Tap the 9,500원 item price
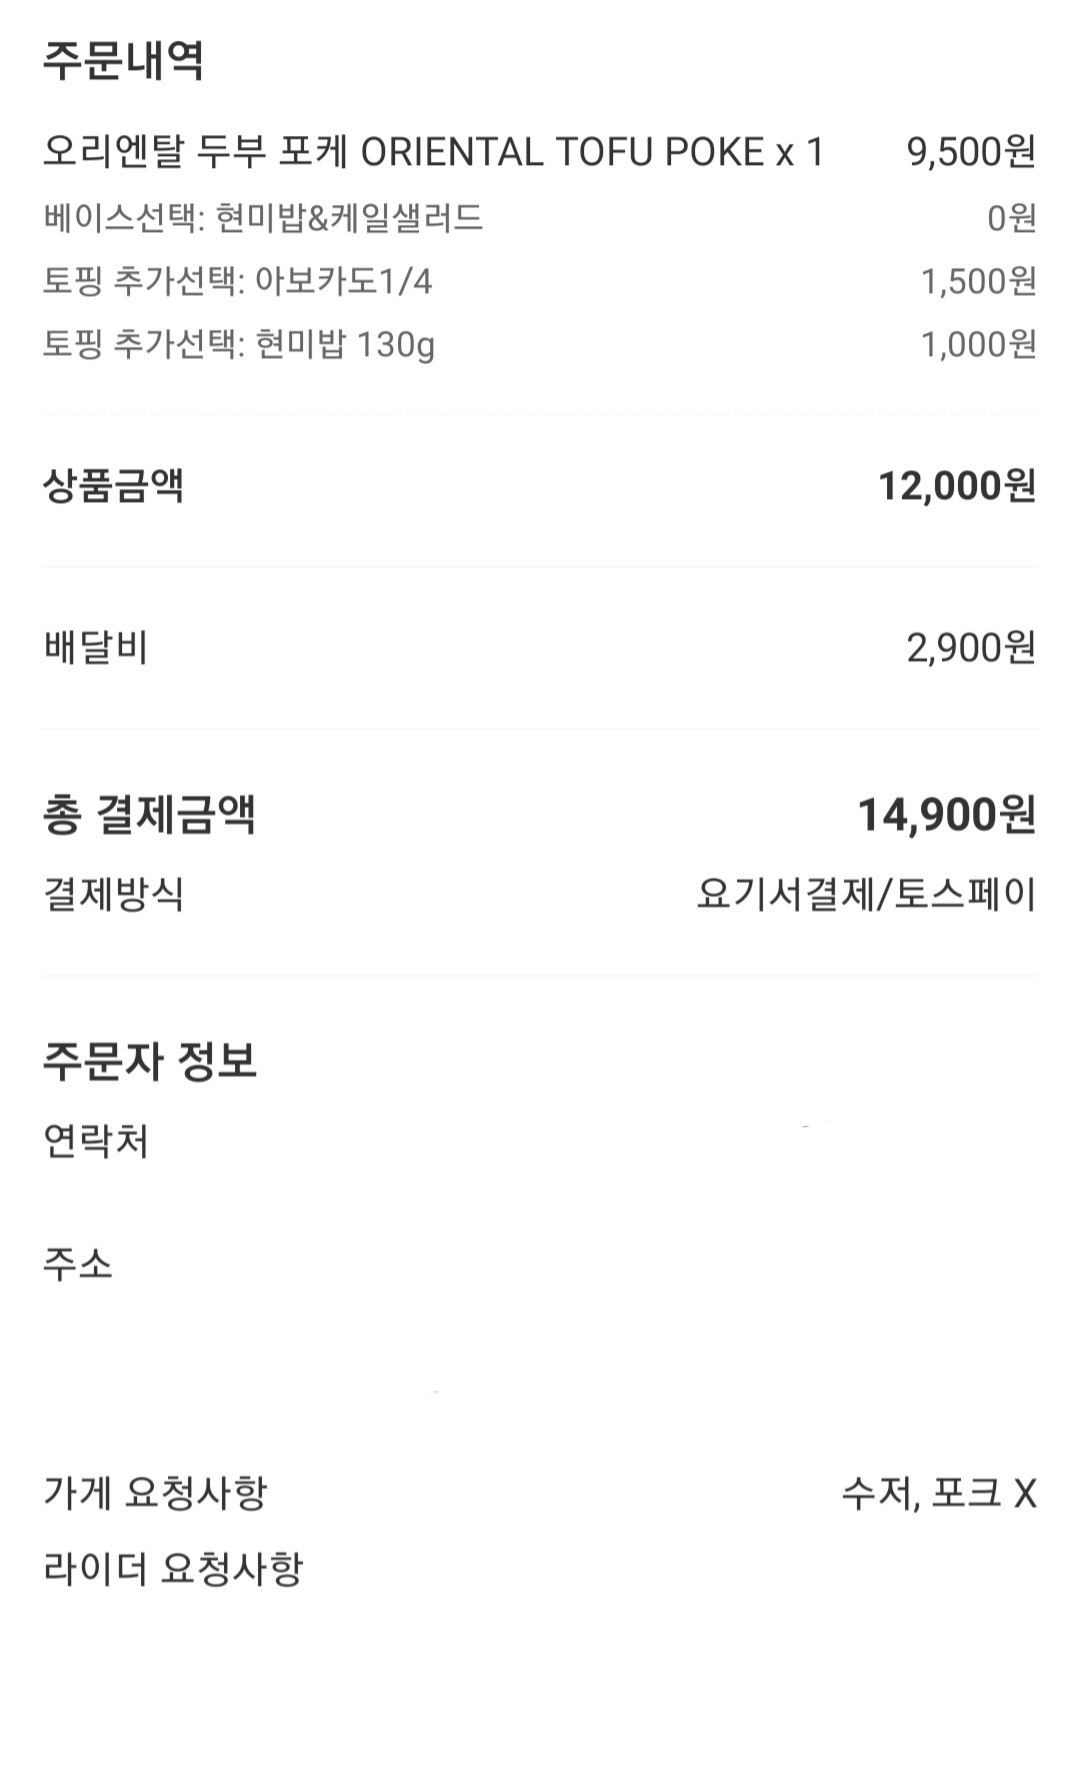1080x1770 pixels. (x=970, y=152)
